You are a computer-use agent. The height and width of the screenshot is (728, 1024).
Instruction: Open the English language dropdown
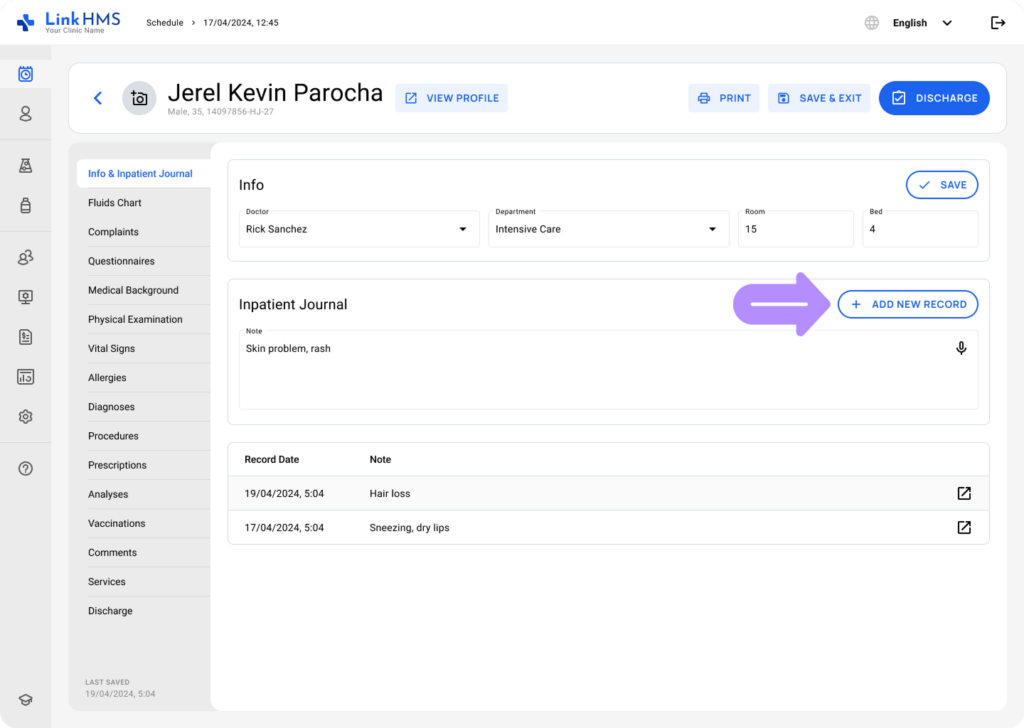(920, 23)
